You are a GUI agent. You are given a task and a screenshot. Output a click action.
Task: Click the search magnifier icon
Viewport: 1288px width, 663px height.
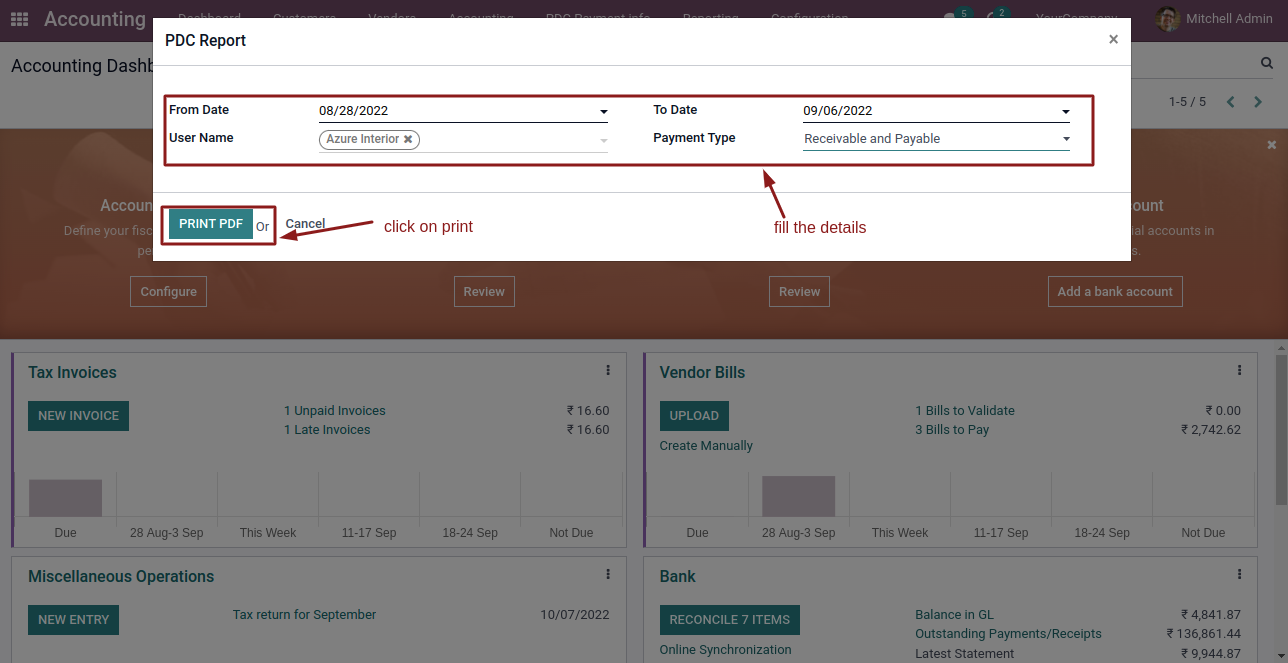tap(1267, 63)
